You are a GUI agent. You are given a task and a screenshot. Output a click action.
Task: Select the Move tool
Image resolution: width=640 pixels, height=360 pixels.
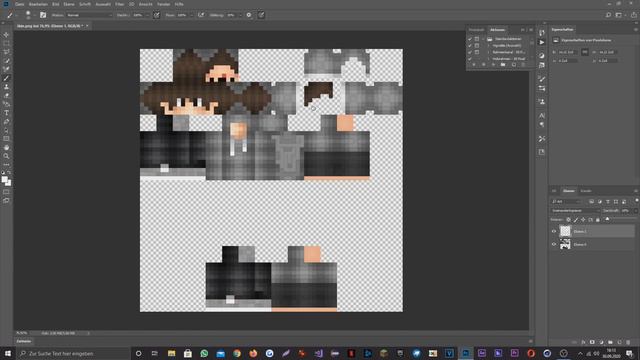pyautogui.click(x=6, y=35)
